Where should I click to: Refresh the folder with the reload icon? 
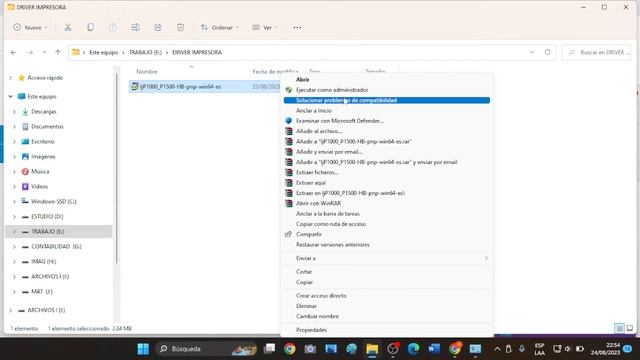[547, 52]
